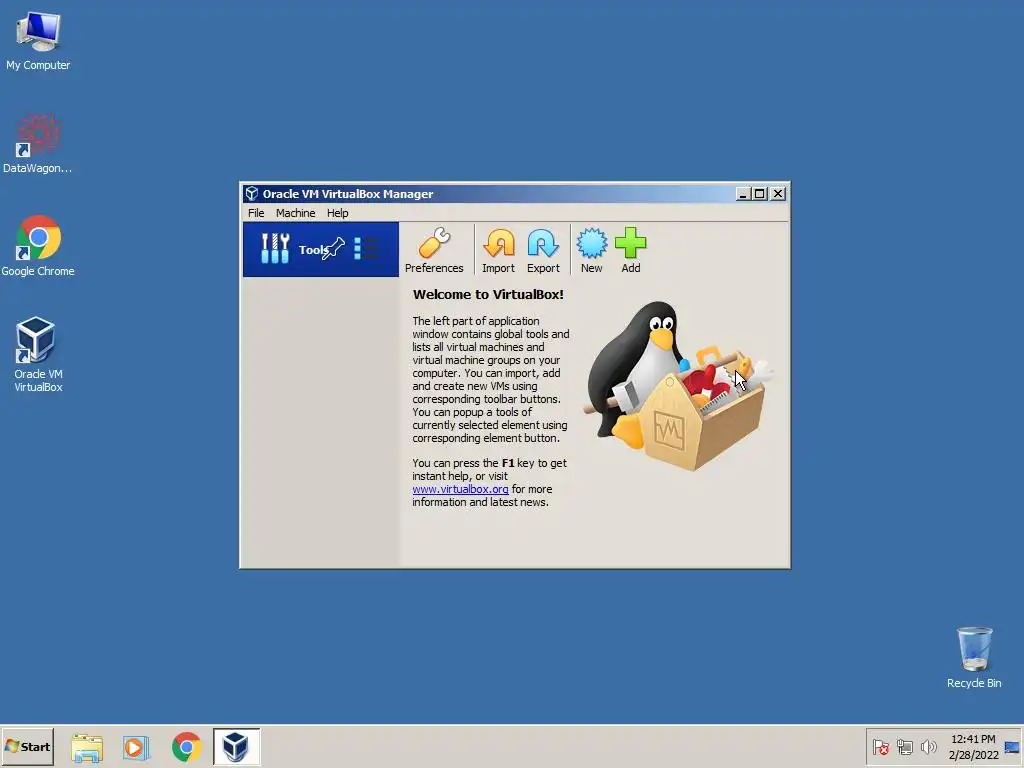The width and height of the screenshot is (1024, 768).
Task: Click the taskbar clock showing 12:41 PM
Action: point(973,747)
